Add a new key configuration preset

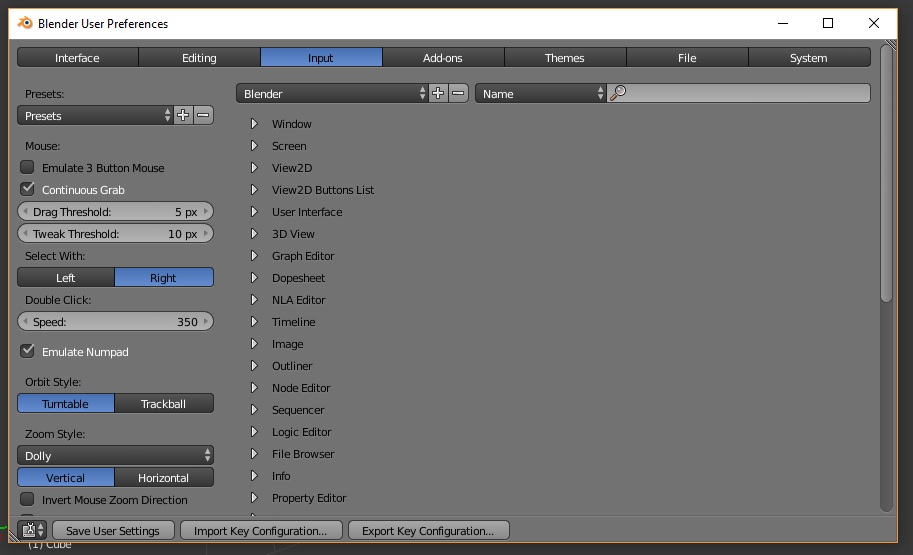click(438, 93)
